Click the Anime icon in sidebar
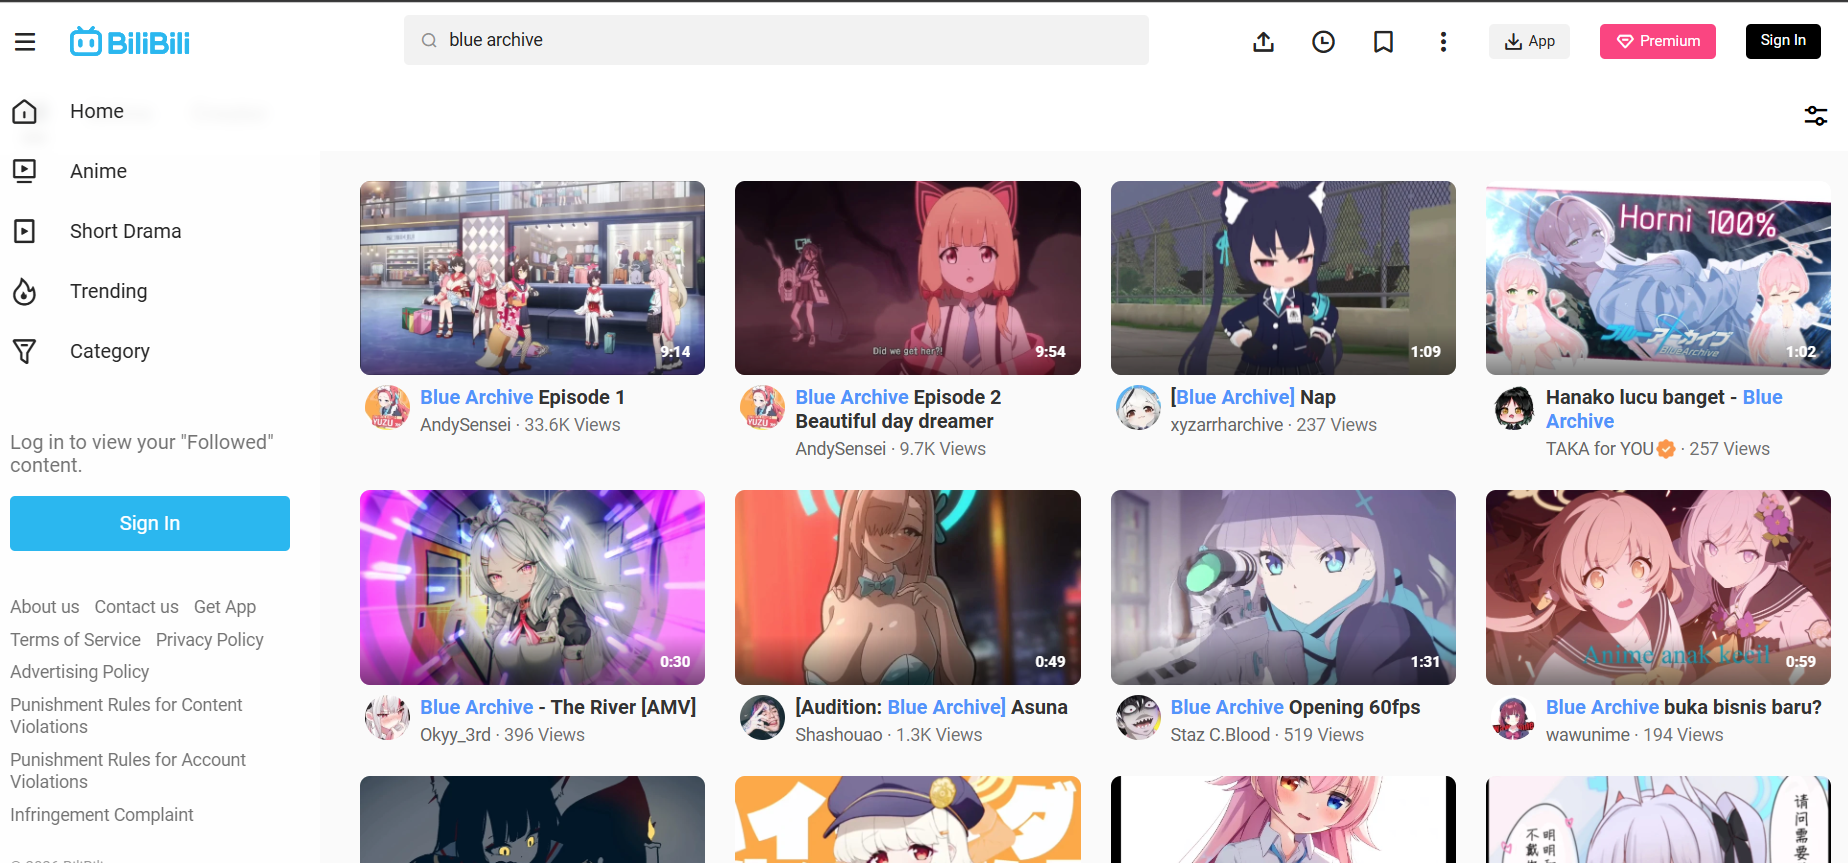Viewport: 1848px width, 863px height. pos(25,171)
